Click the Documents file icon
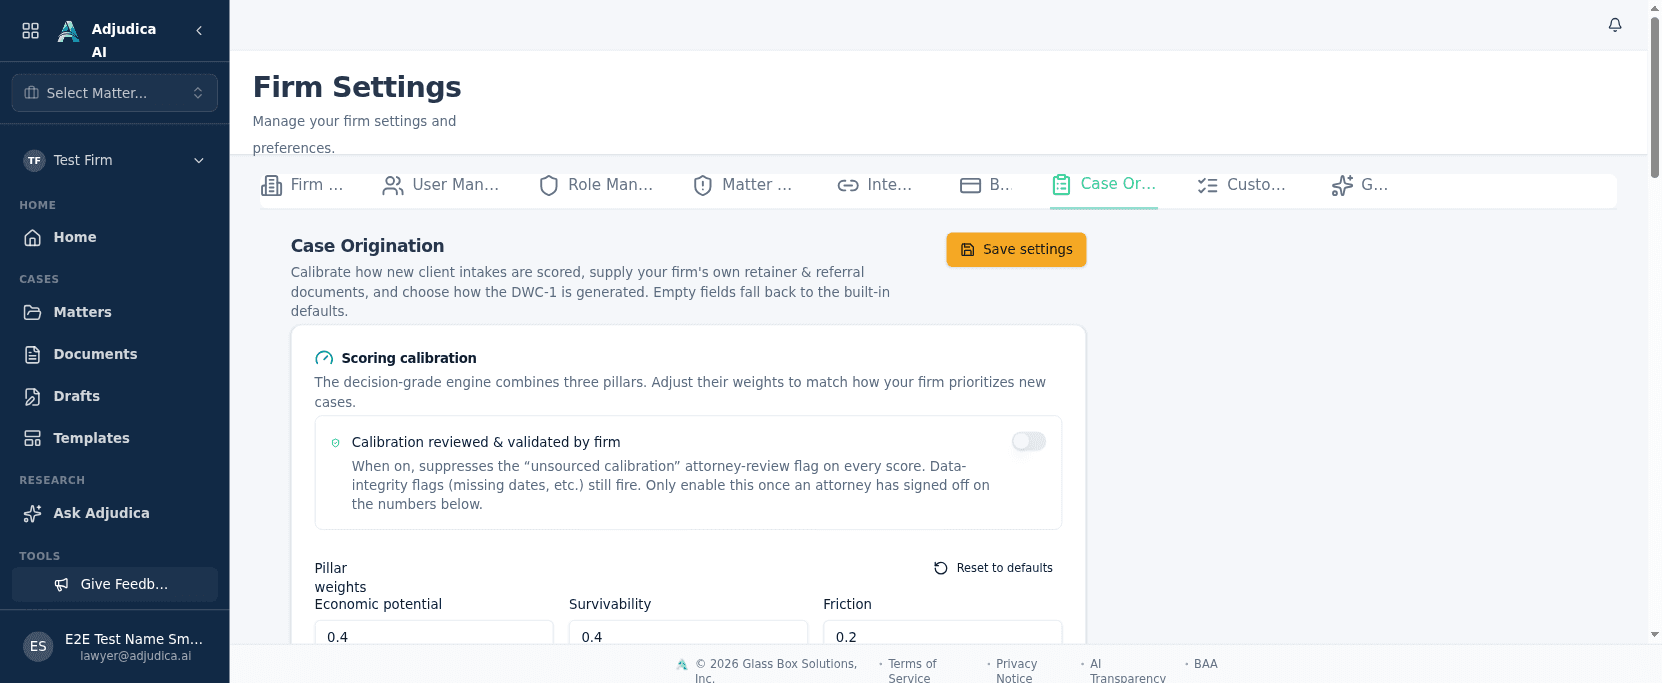Image resolution: width=1662 pixels, height=683 pixels. (33, 354)
